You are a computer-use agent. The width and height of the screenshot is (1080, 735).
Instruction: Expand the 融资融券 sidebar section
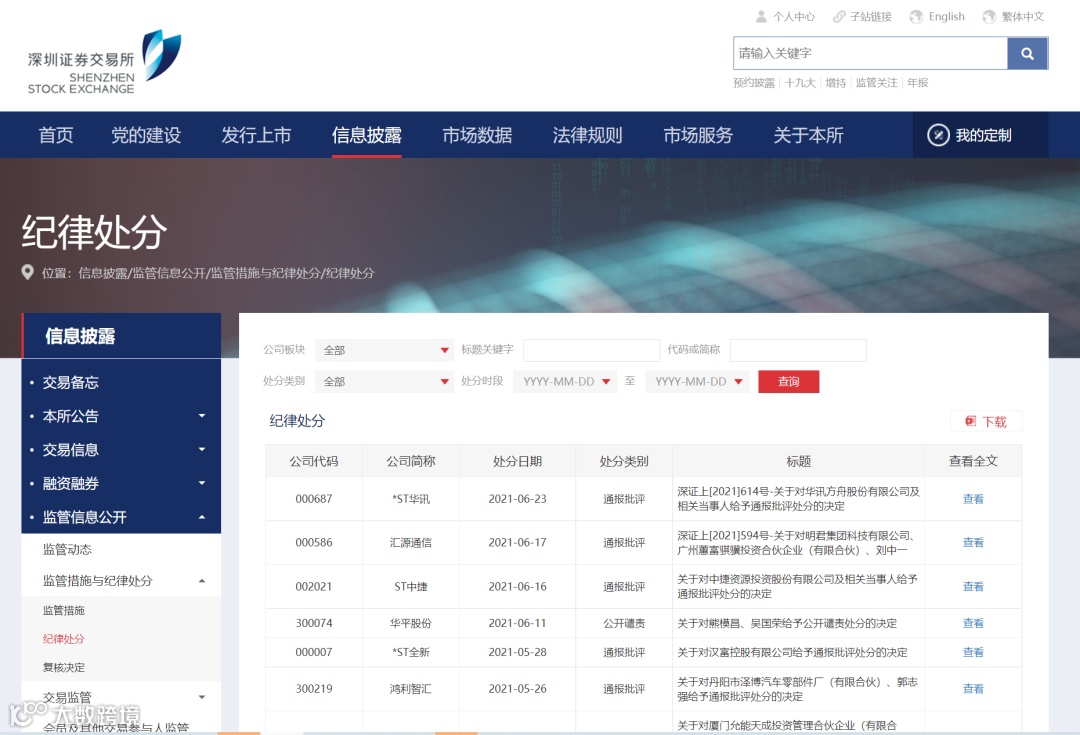pyautogui.click(x=202, y=483)
